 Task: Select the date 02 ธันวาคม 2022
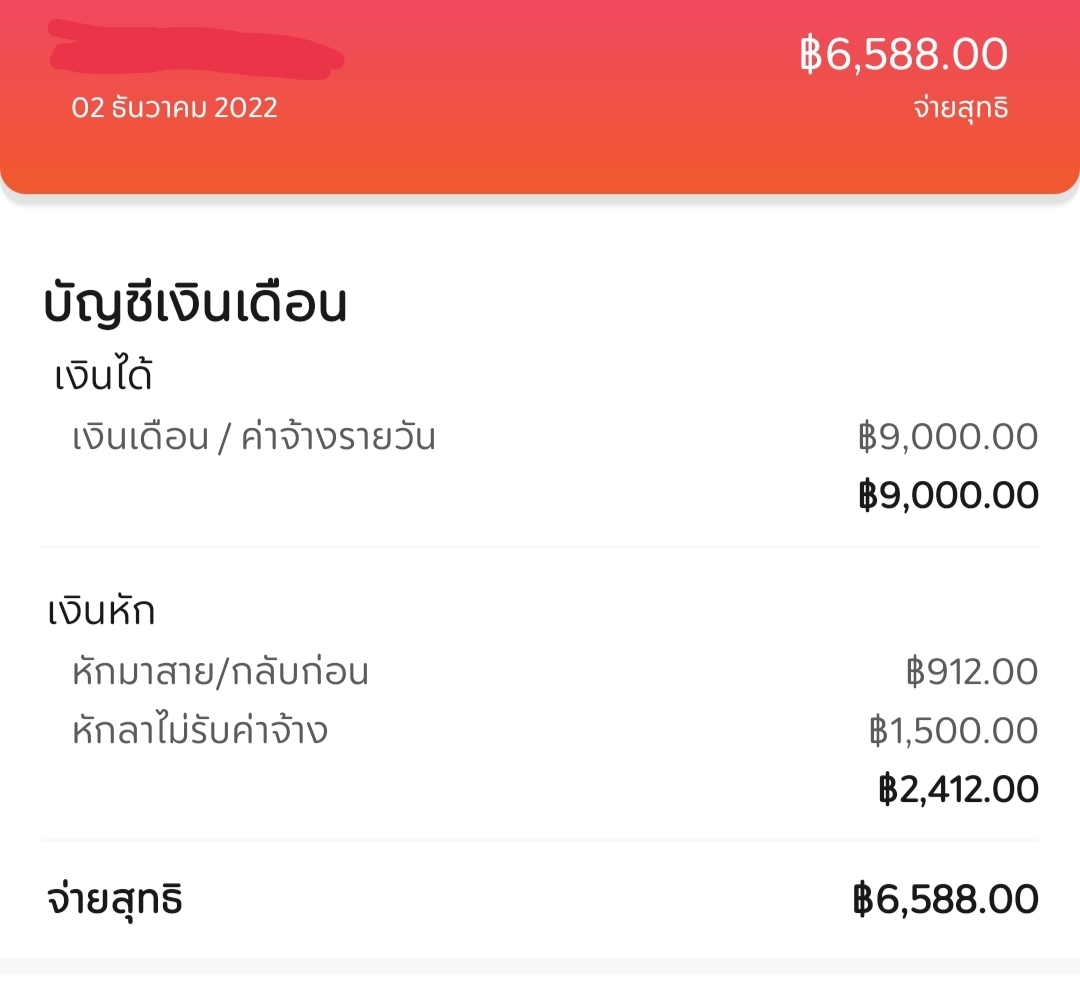[174, 107]
